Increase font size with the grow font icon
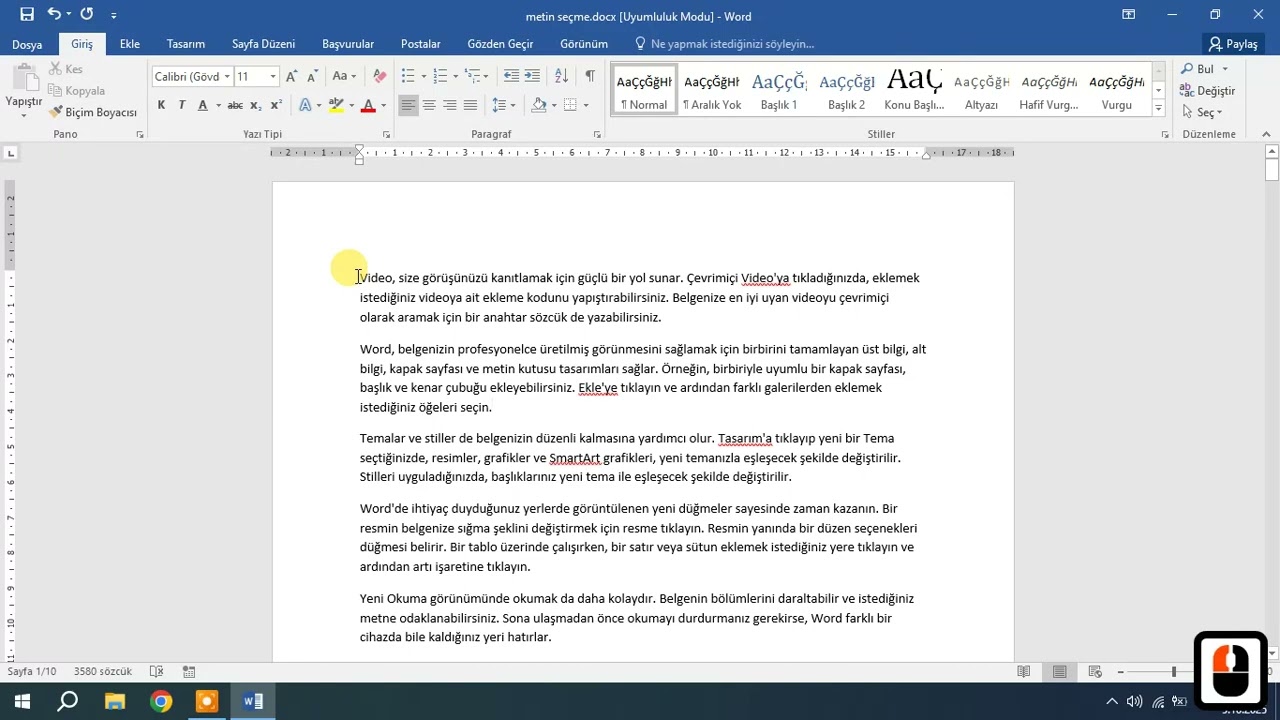The image size is (1280, 720). point(291,76)
